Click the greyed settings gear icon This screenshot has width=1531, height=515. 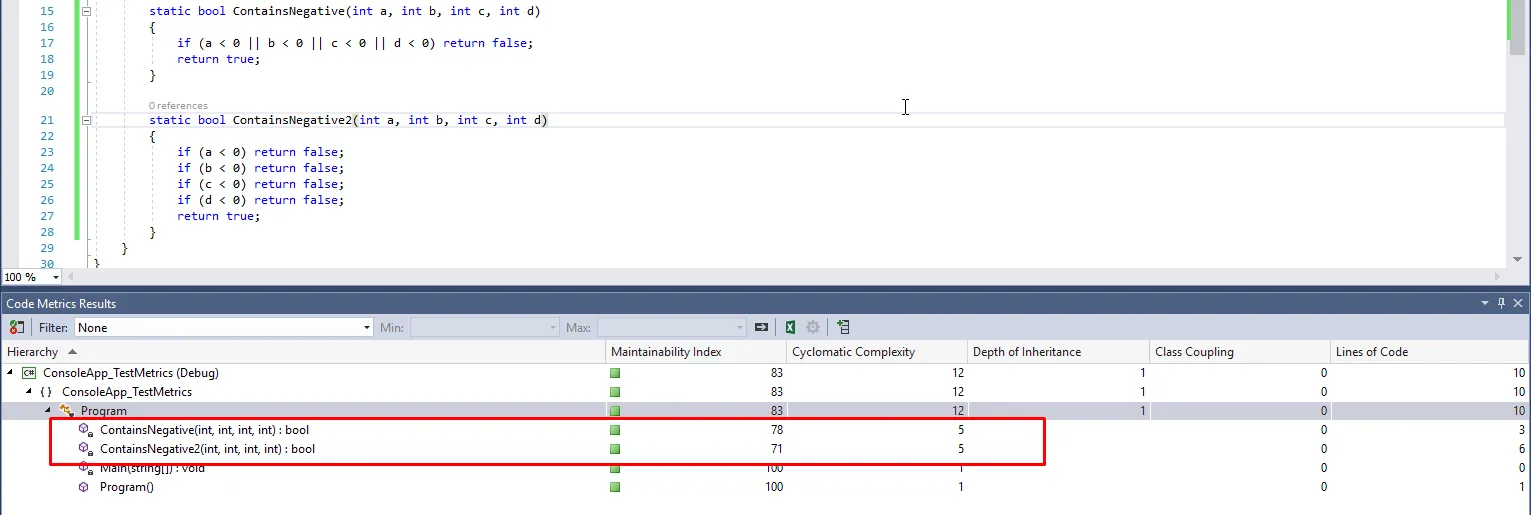point(813,327)
